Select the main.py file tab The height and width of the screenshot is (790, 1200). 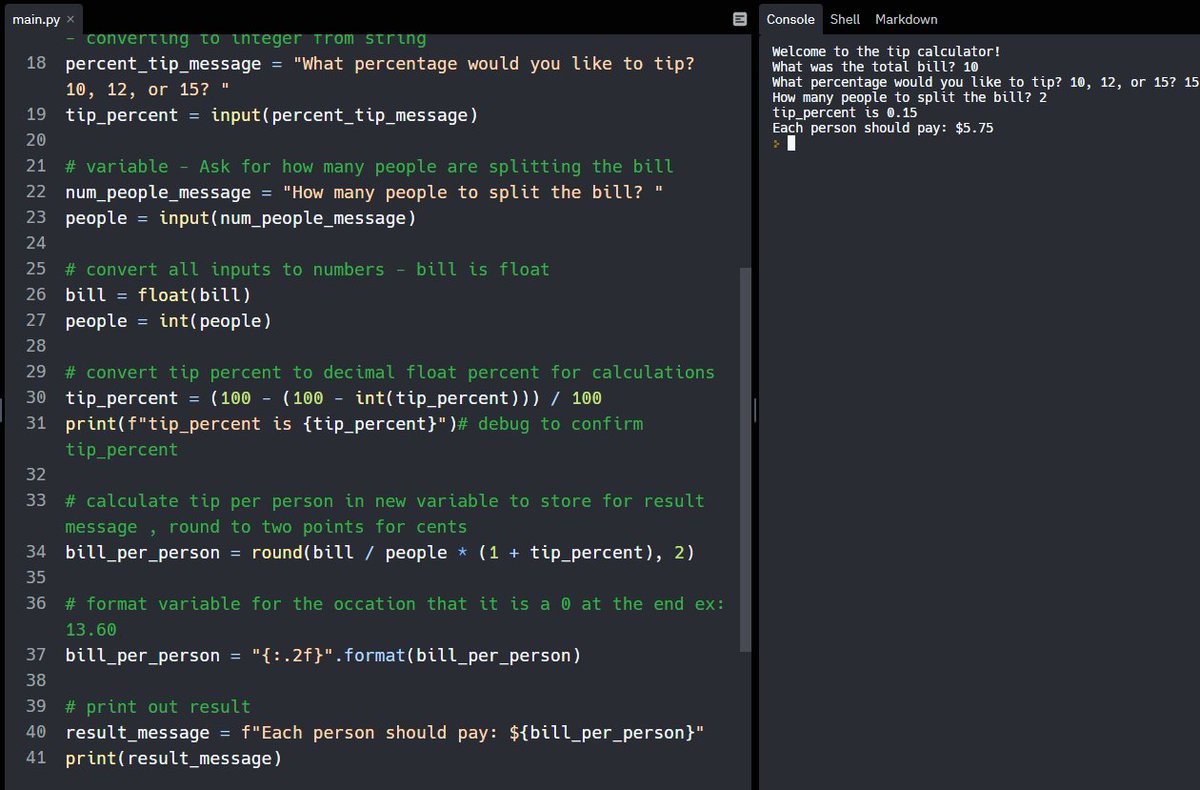tap(43, 19)
